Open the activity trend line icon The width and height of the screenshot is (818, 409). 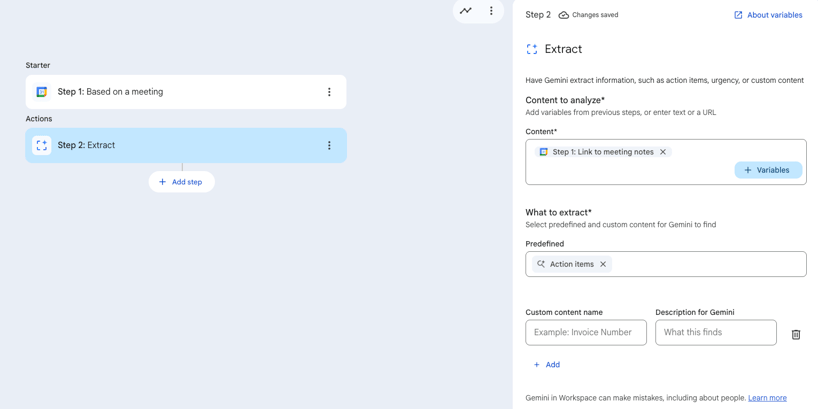coord(466,11)
